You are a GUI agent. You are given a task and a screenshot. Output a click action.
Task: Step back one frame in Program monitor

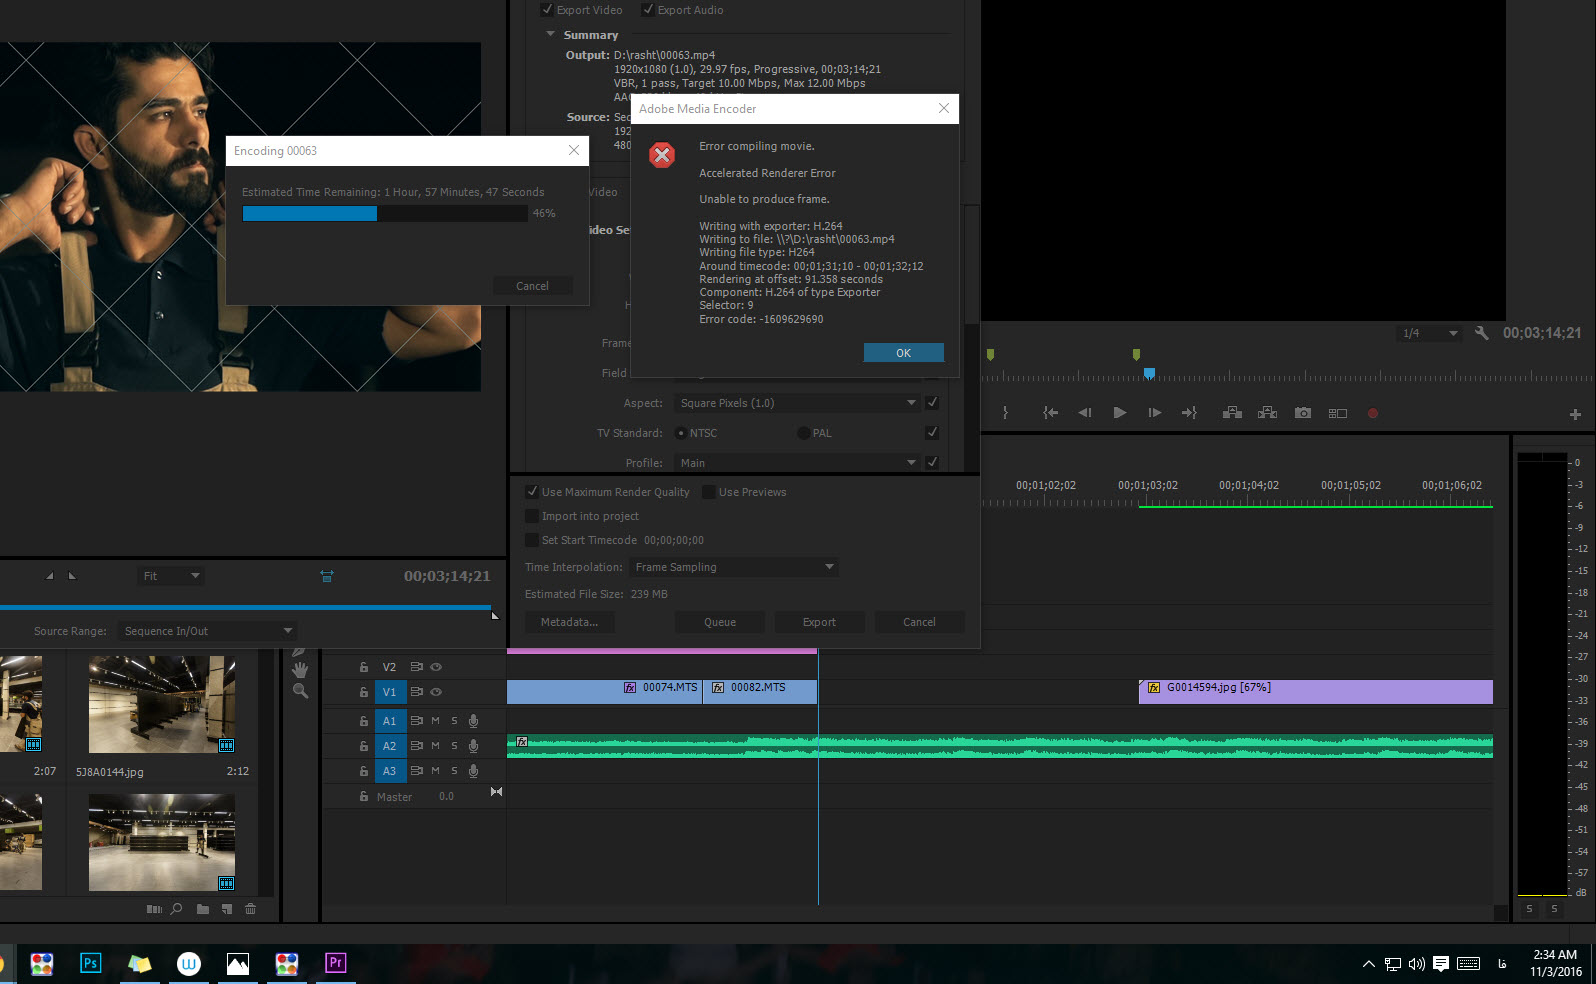tap(1085, 413)
